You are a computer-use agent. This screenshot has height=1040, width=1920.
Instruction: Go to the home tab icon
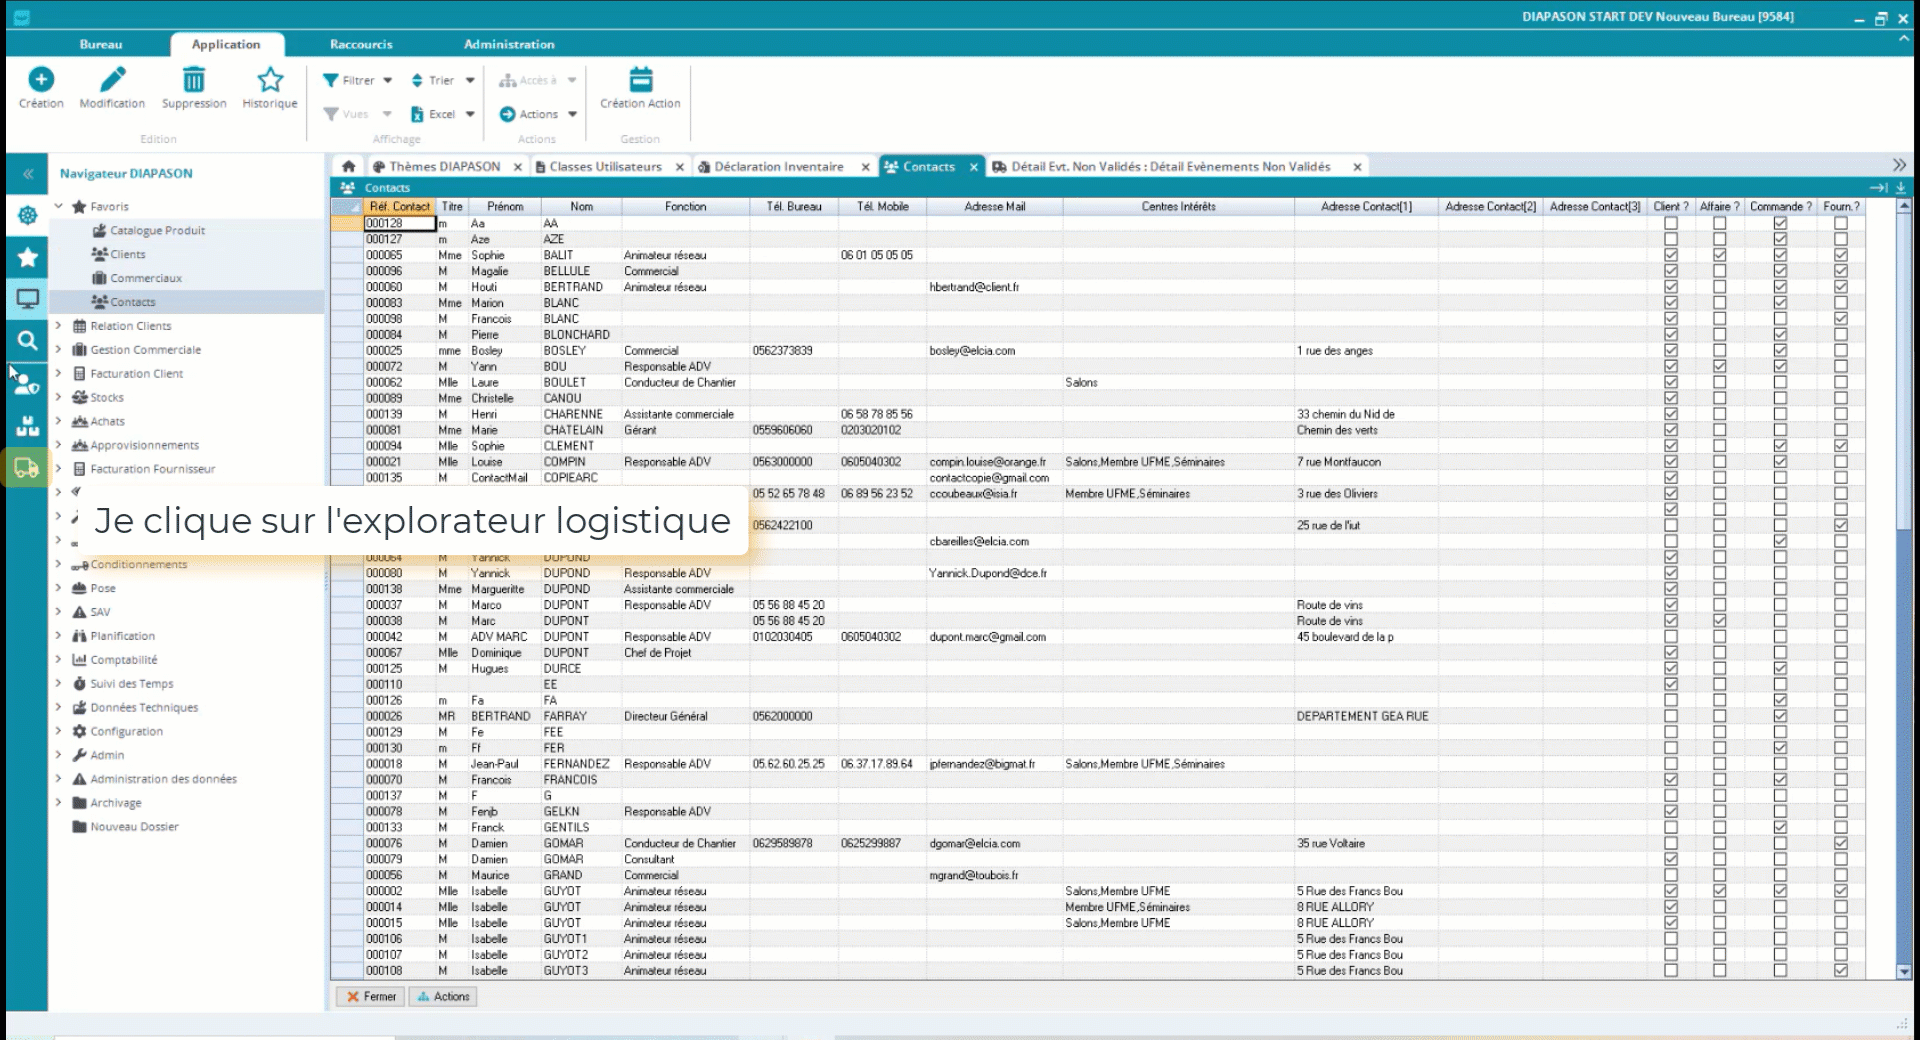coord(348,167)
